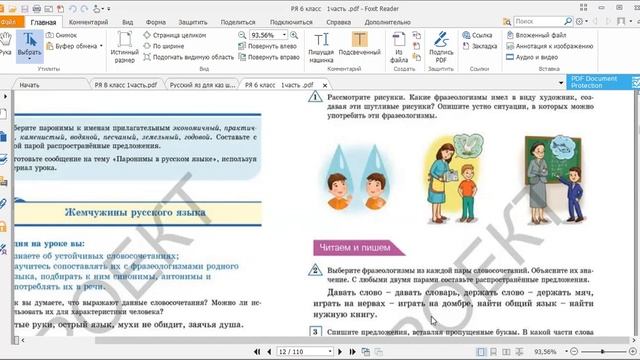The width and height of the screenshot is (640, 360).
Task: Open the page number dropdown 12 / 110
Action: pyautogui.click(x=330, y=351)
